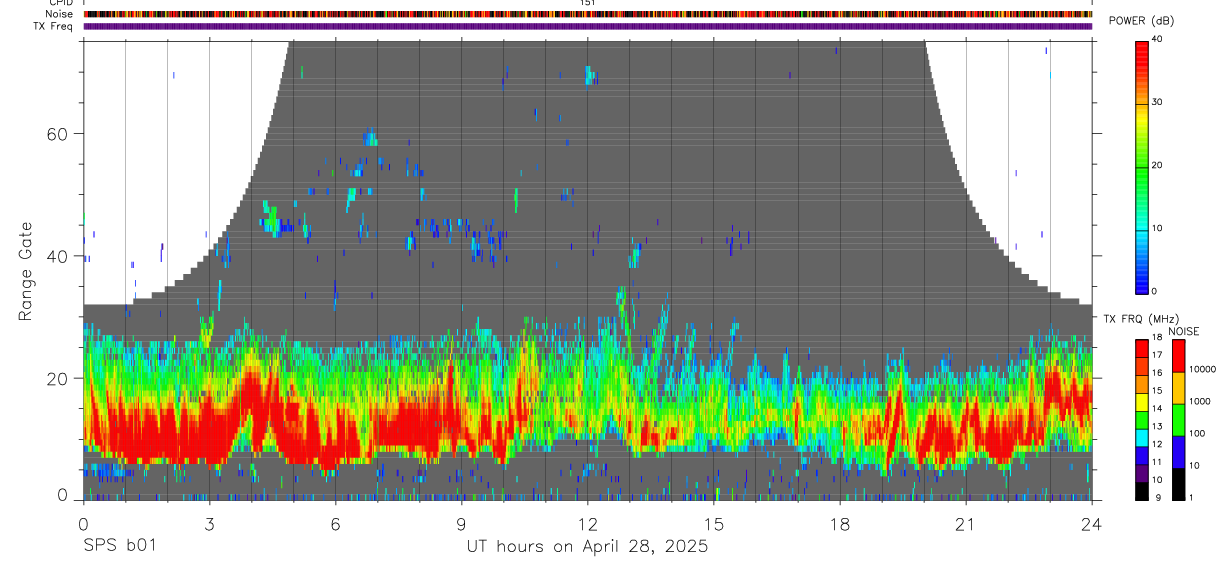Click the Range Gate 20 axis label

pos(61,378)
